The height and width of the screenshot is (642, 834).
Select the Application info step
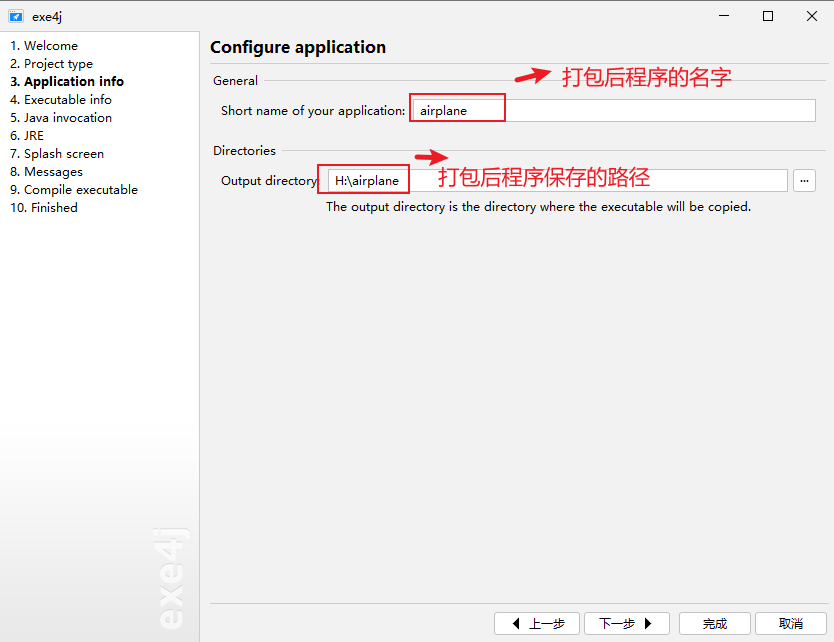pos(66,81)
